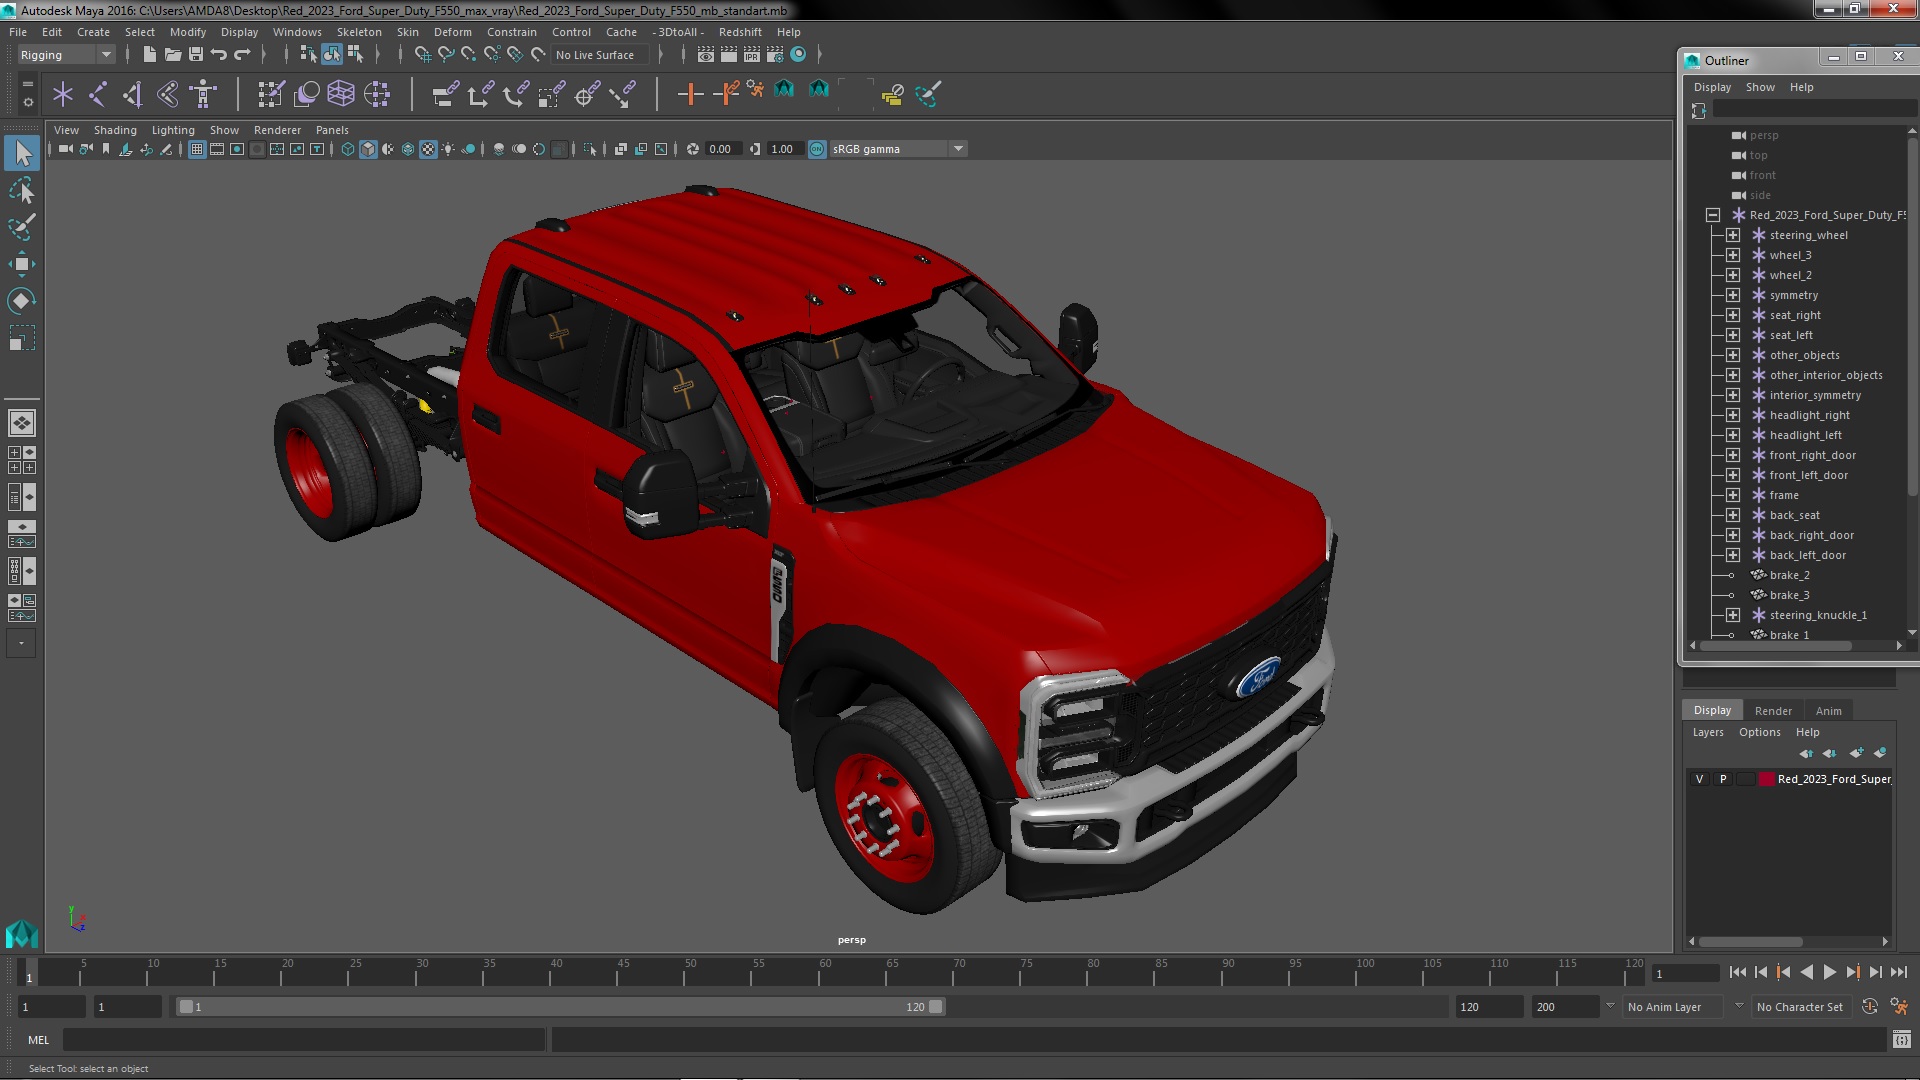The image size is (1920, 1080).
Task: Open the Skeleton menu
Action: (358, 32)
